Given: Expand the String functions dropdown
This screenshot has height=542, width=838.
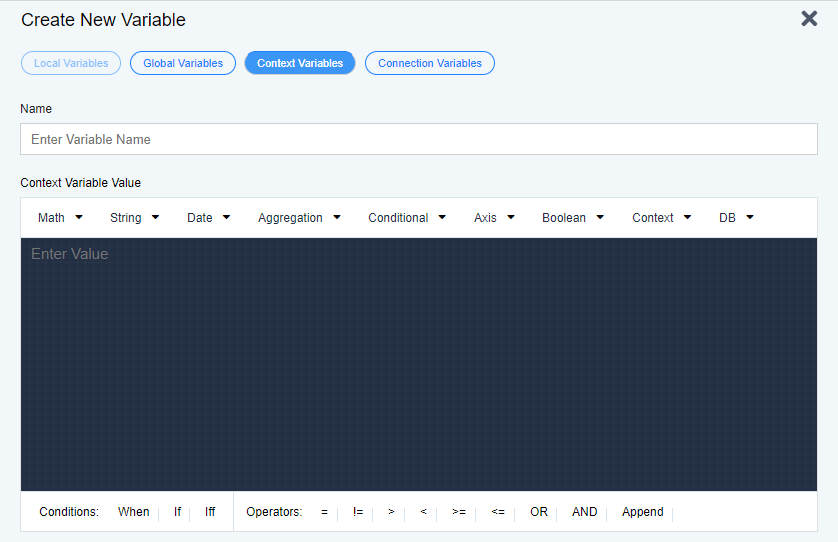Looking at the screenshot, I should pyautogui.click(x=134, y=218).
